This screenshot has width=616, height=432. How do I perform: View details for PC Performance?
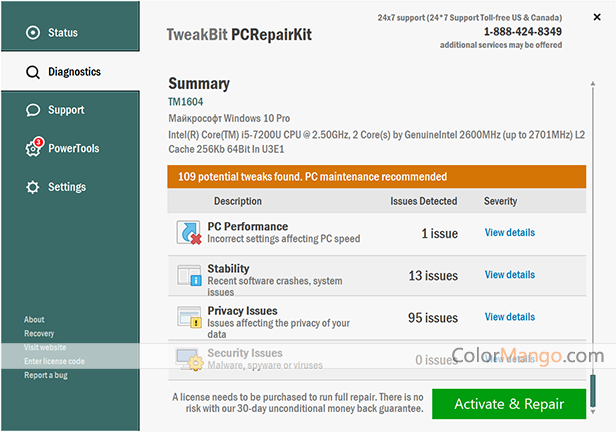pyautogui.click(x=510, y=232)
